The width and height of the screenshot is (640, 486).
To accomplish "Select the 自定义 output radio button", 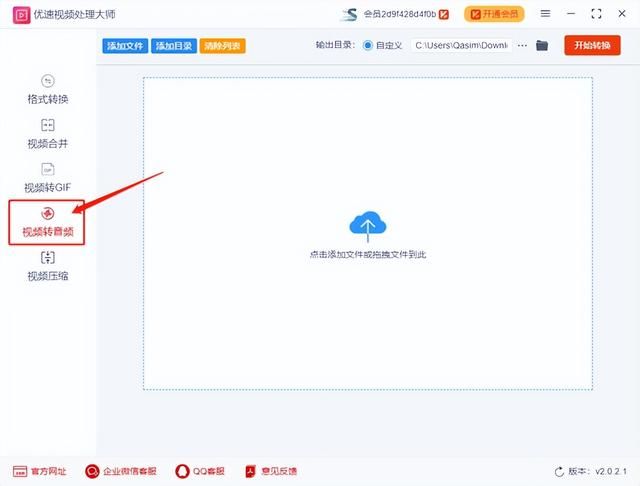I will (x=368, y=45).
